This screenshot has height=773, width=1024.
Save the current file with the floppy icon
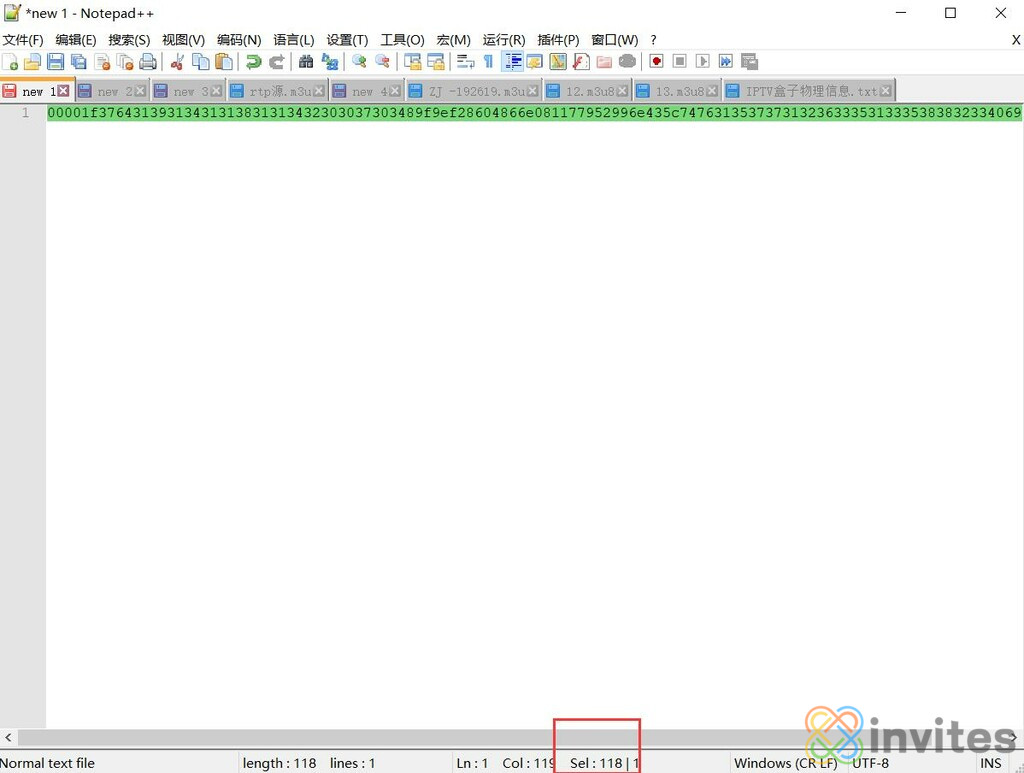click(x=56, y=61)
